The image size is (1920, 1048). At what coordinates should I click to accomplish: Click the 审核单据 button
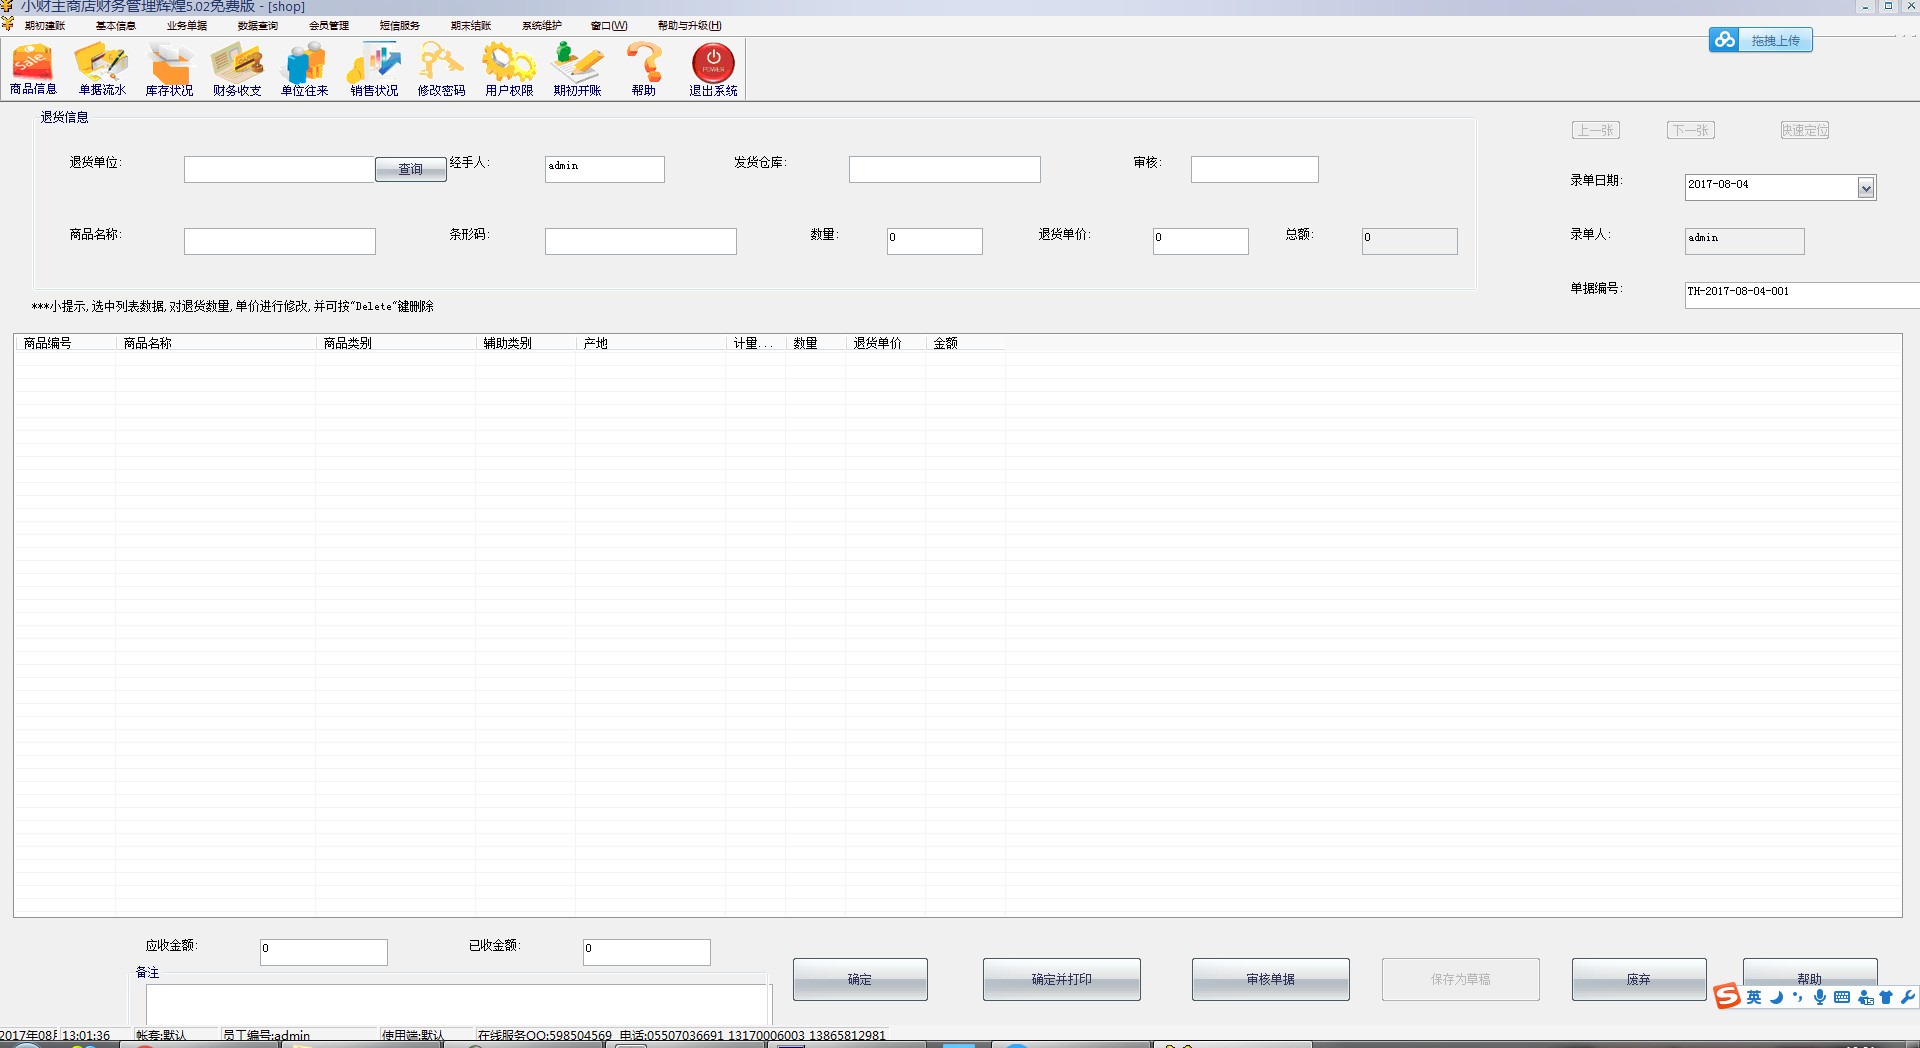click(x=1270, y=979)
